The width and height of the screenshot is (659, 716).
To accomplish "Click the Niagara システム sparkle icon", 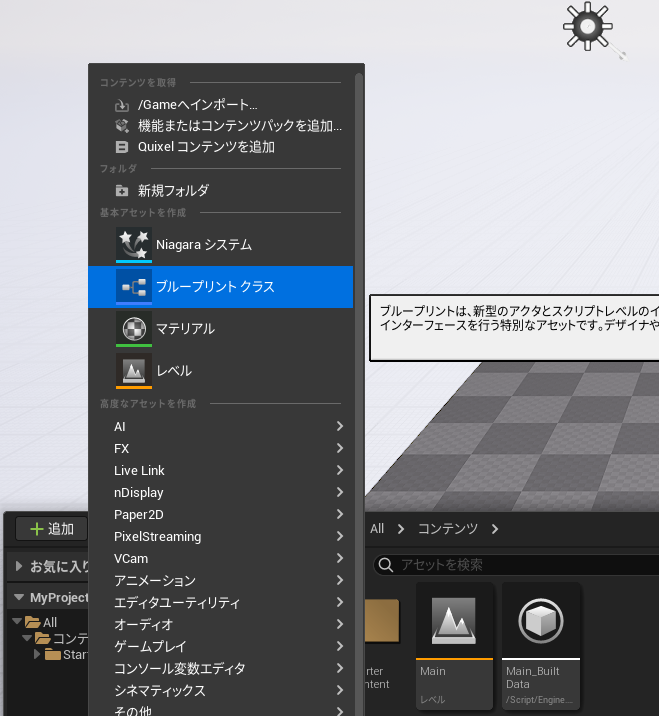I will pos(134,245).
